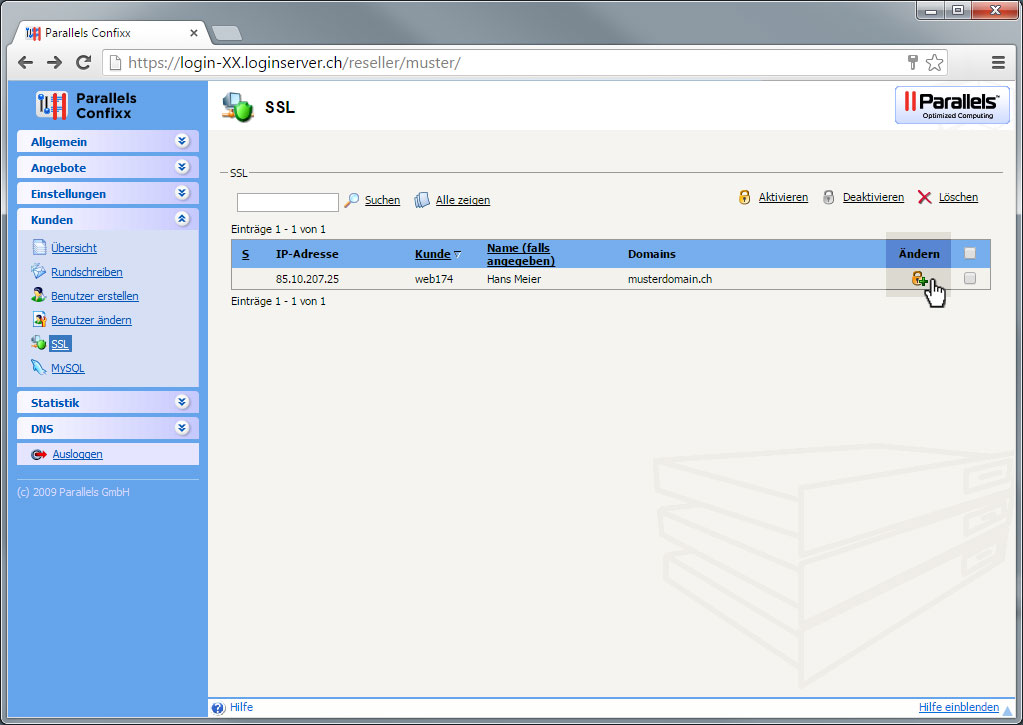The width and height of the screenshot is (1023, 725).
Task: Click the SSL search input field
Action: tap(288, 202)
